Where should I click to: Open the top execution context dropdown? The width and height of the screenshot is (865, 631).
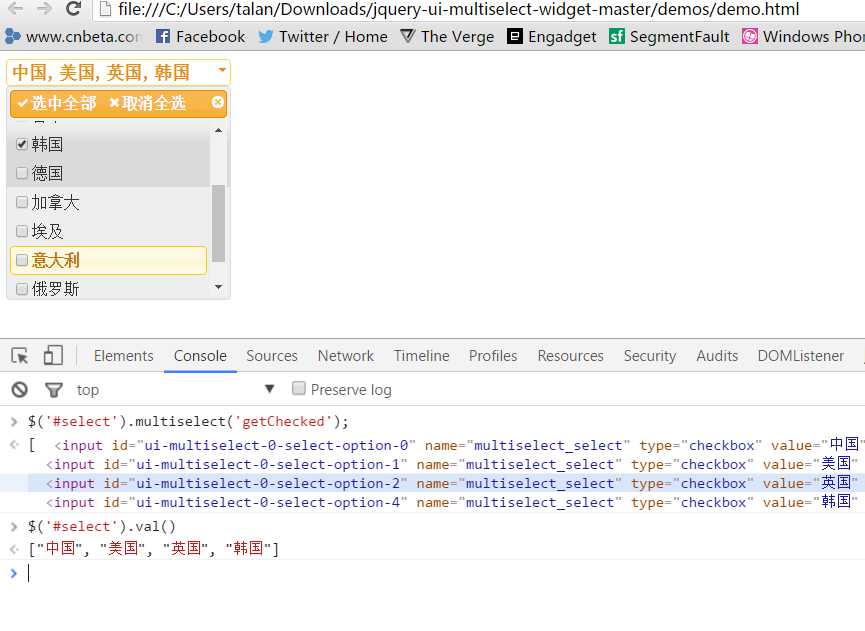point(175,390)
